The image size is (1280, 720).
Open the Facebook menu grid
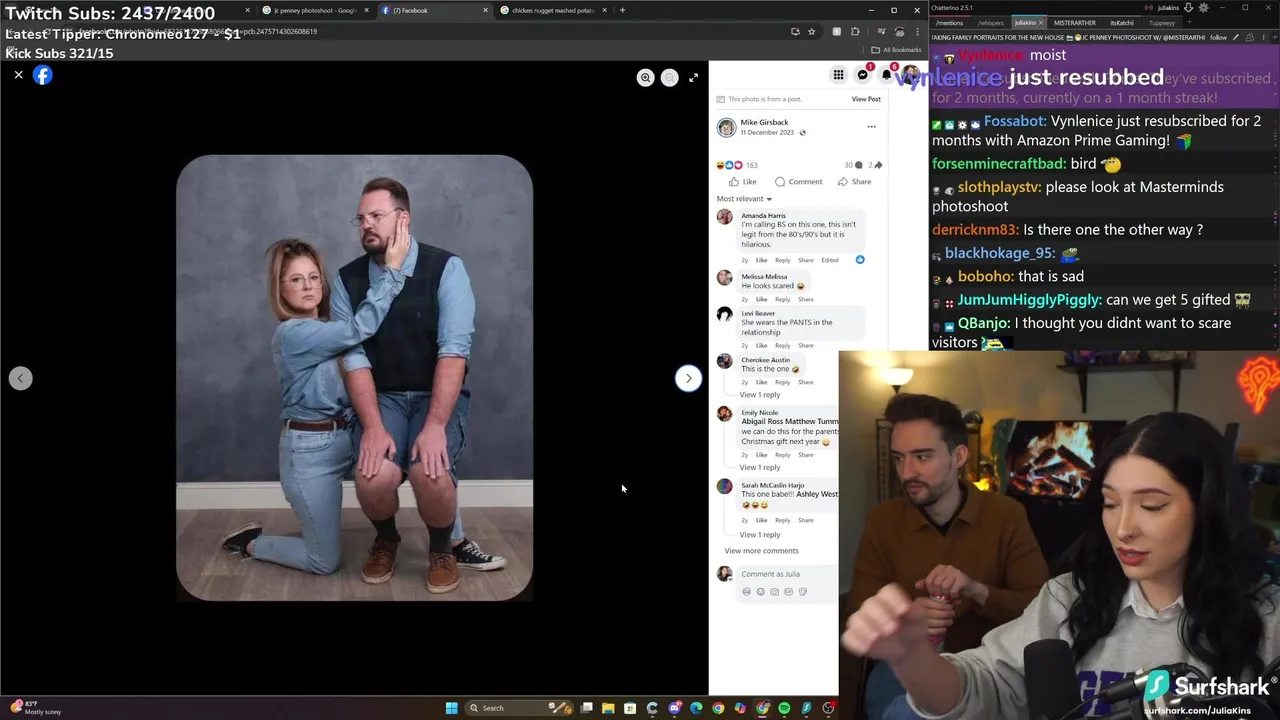(x=838, y=75)
